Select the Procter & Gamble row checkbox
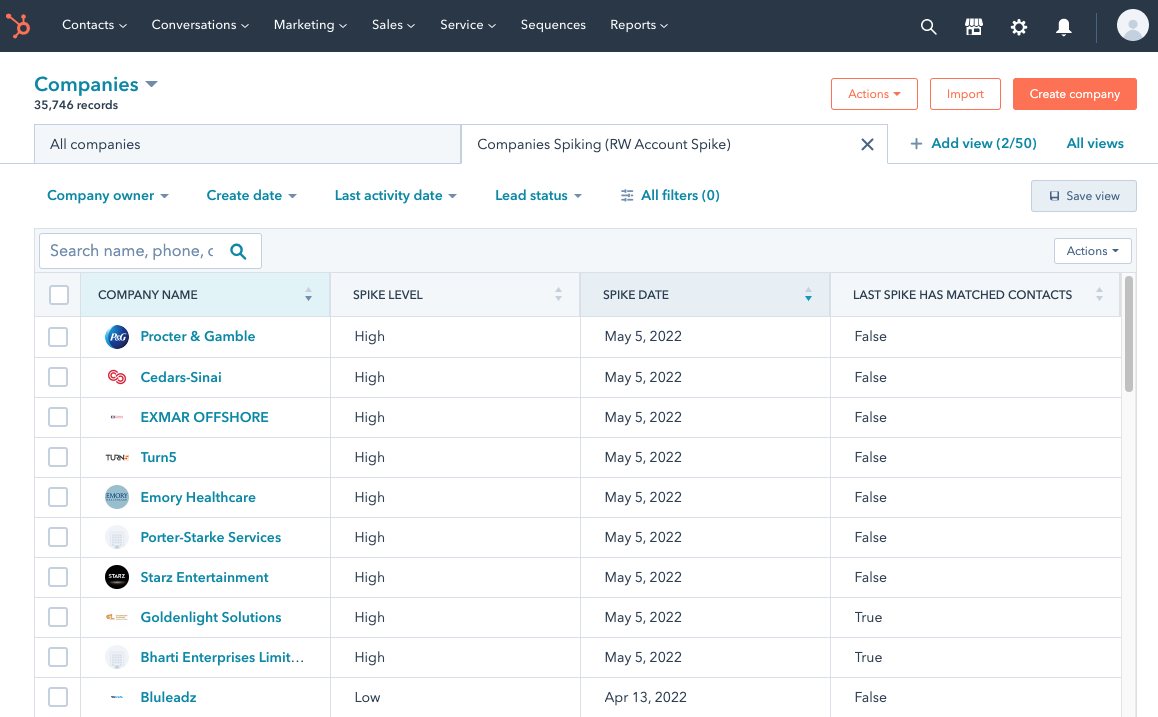Image resolution: width=1158 pixels, height=717 pixels. pos(58,337)
